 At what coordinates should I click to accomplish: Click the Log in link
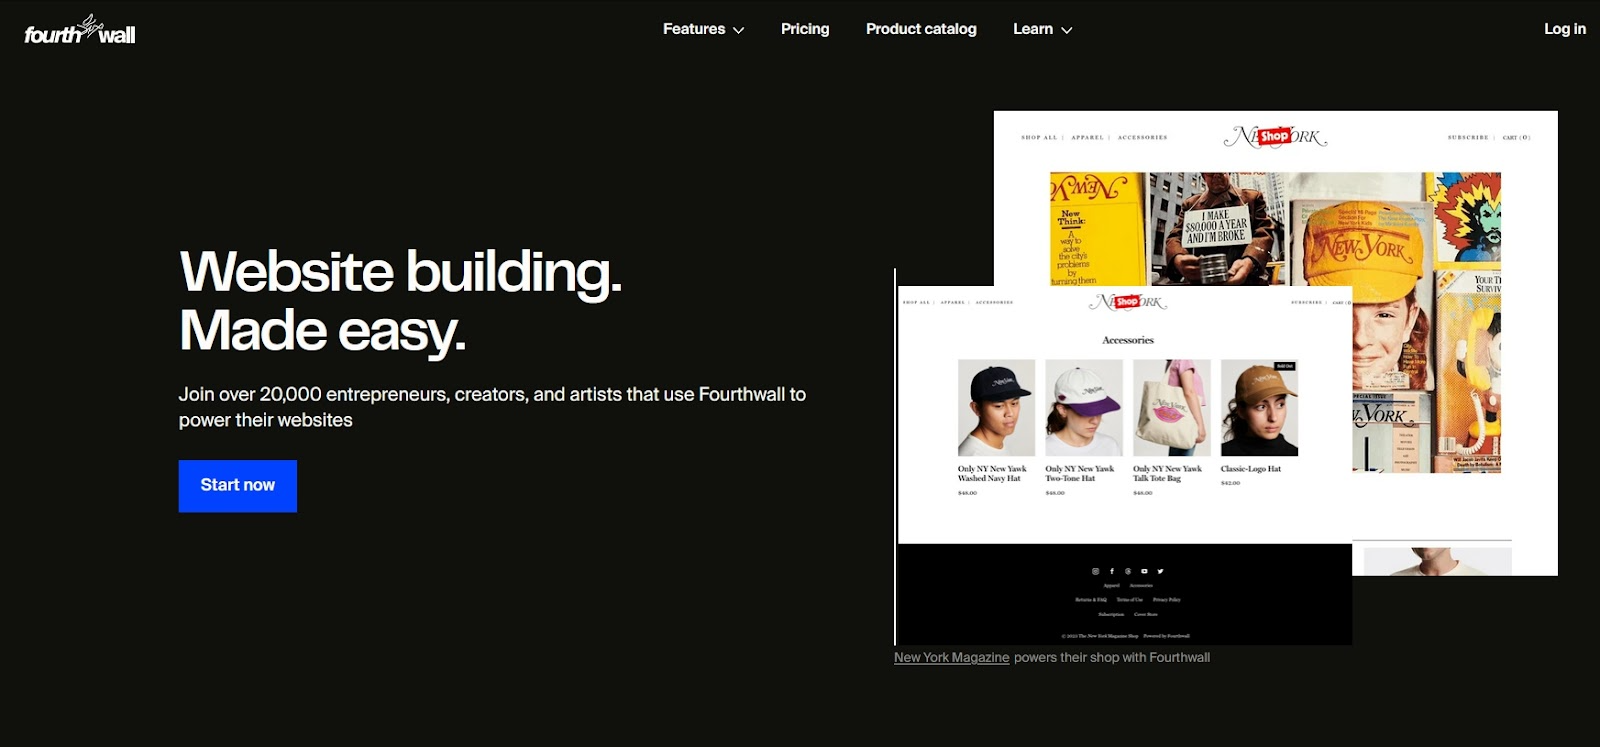tap(1565, 29)
